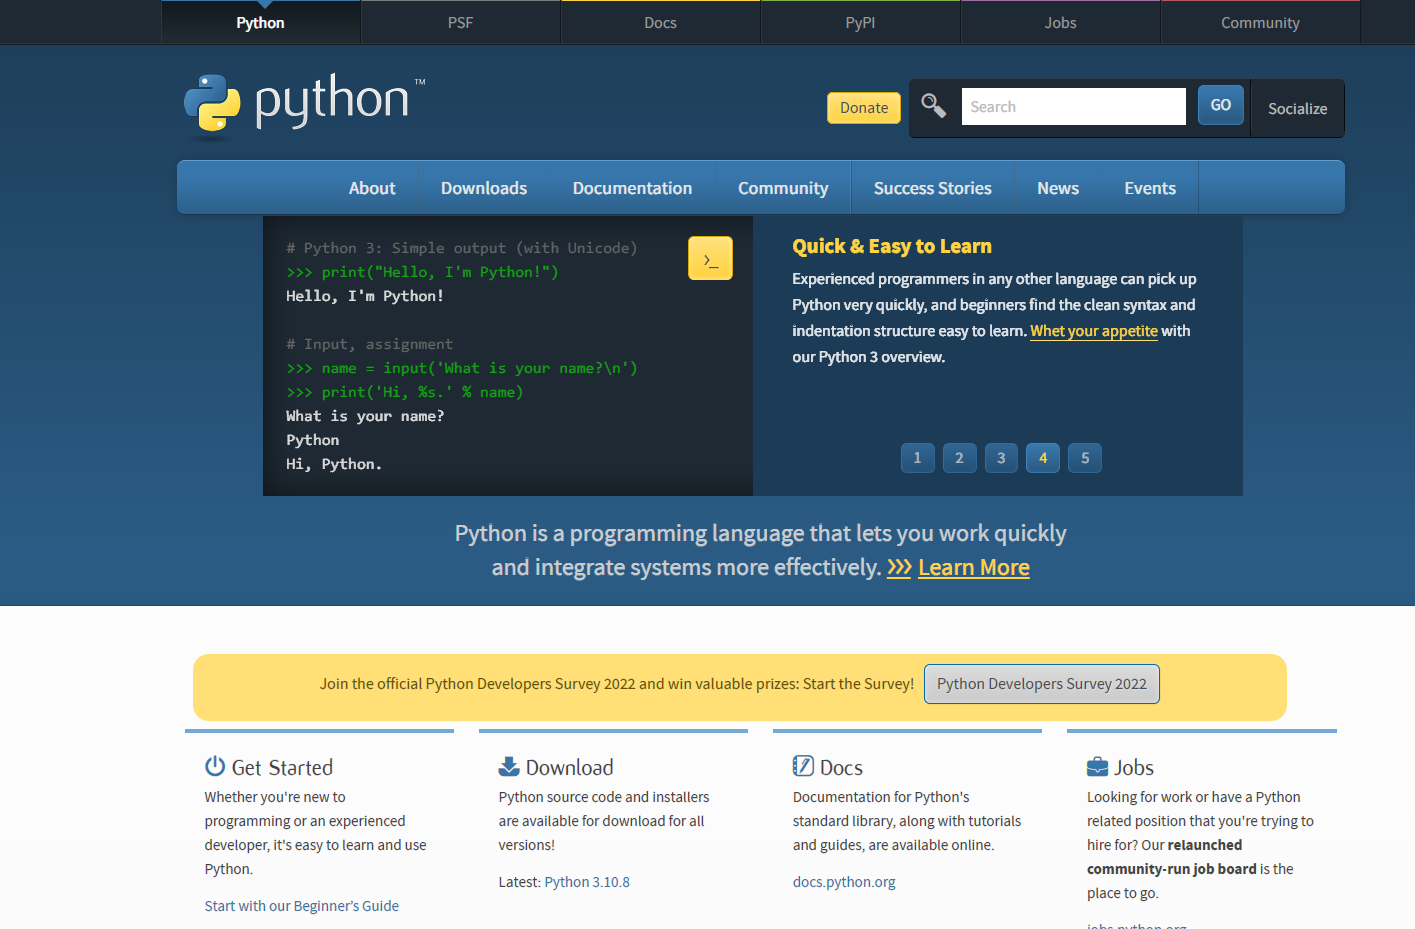Select slide 2 of the carousel
The image size is (1415, 929).
click(959, 457)
